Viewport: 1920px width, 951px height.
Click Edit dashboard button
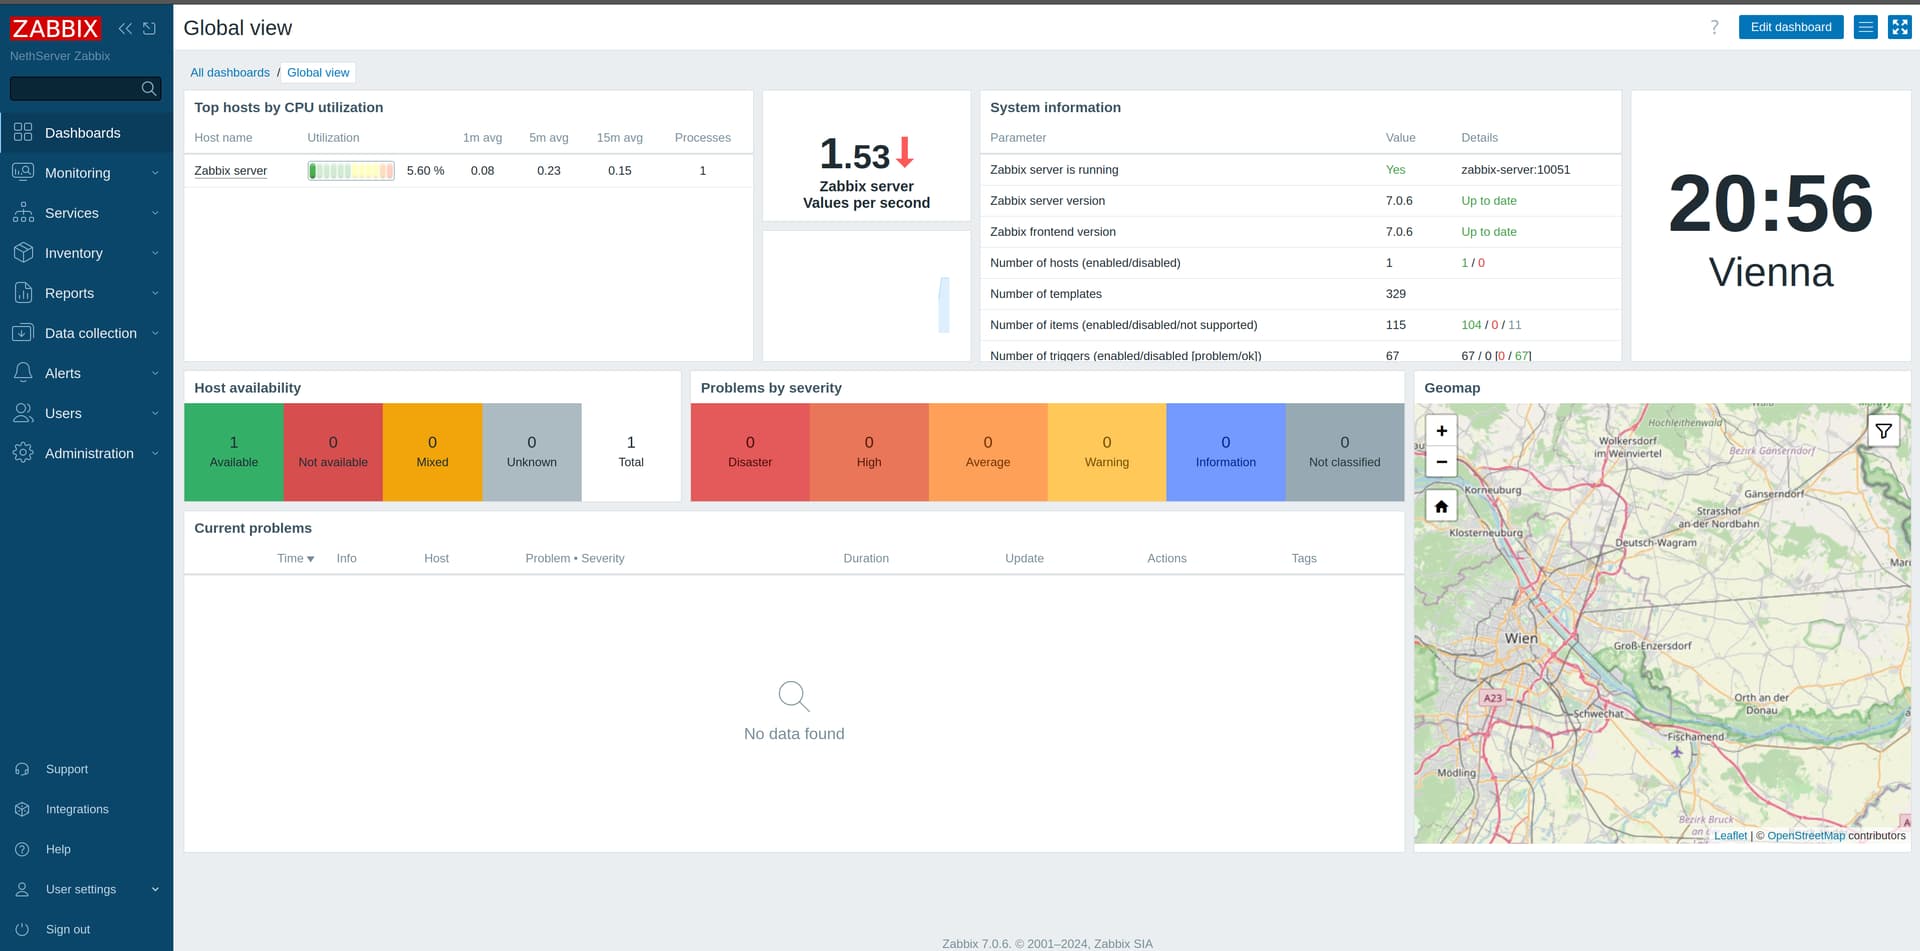(x=1791, y=27)
